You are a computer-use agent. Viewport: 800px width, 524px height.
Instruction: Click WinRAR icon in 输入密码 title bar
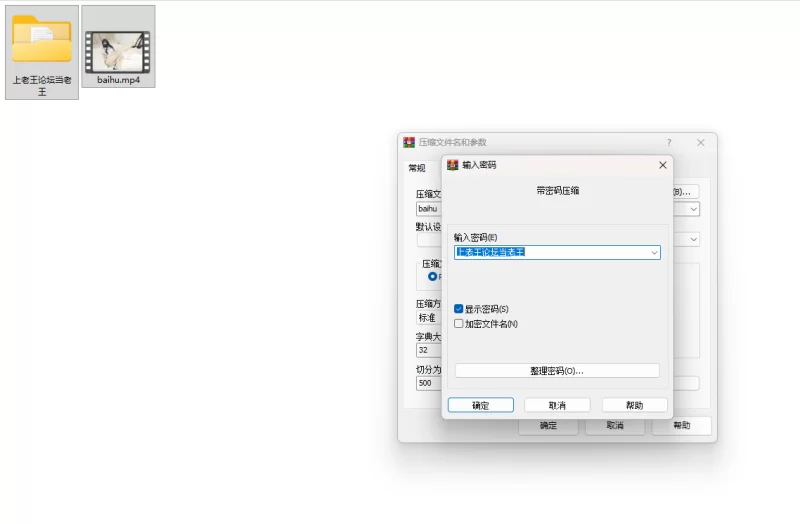[x=453, y=165]
